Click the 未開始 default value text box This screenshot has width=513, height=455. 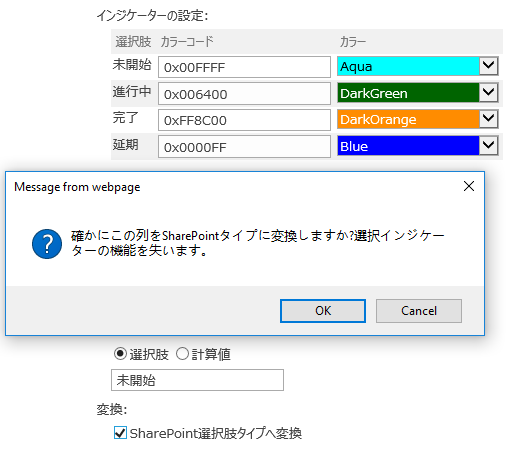197,380
